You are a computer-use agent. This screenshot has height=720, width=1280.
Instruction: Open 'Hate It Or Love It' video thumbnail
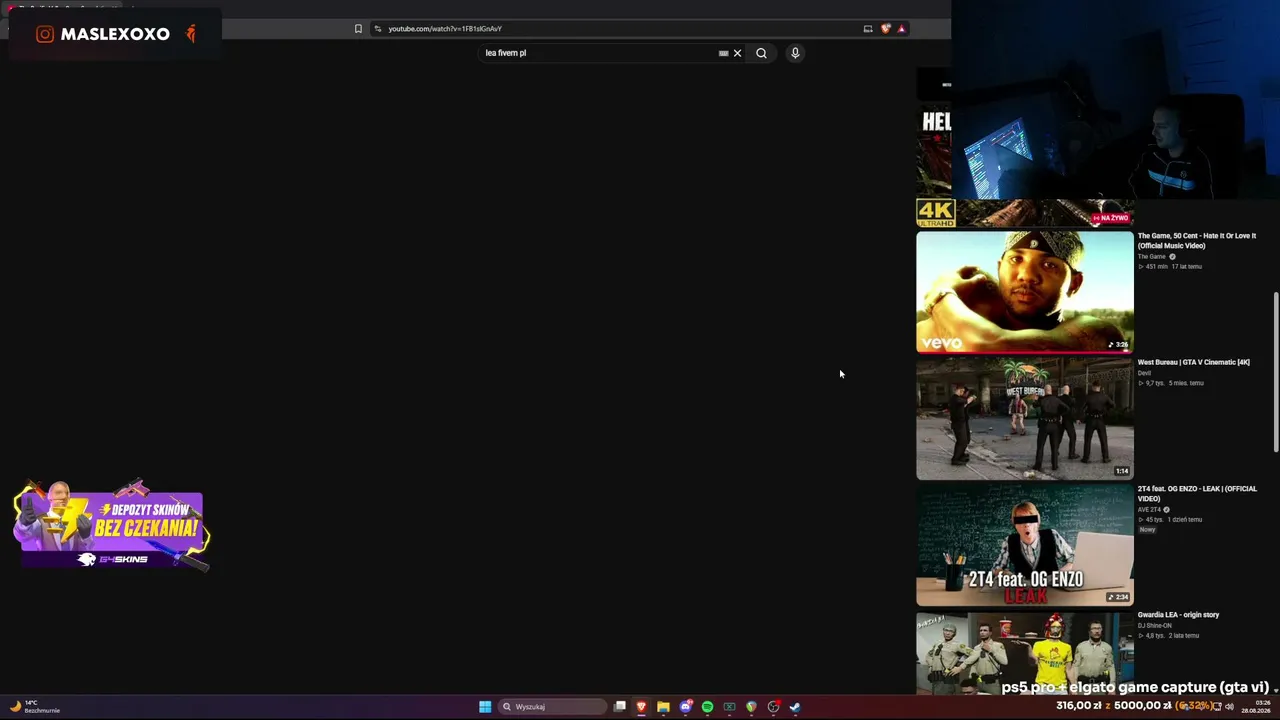(x=1025, y=292)
